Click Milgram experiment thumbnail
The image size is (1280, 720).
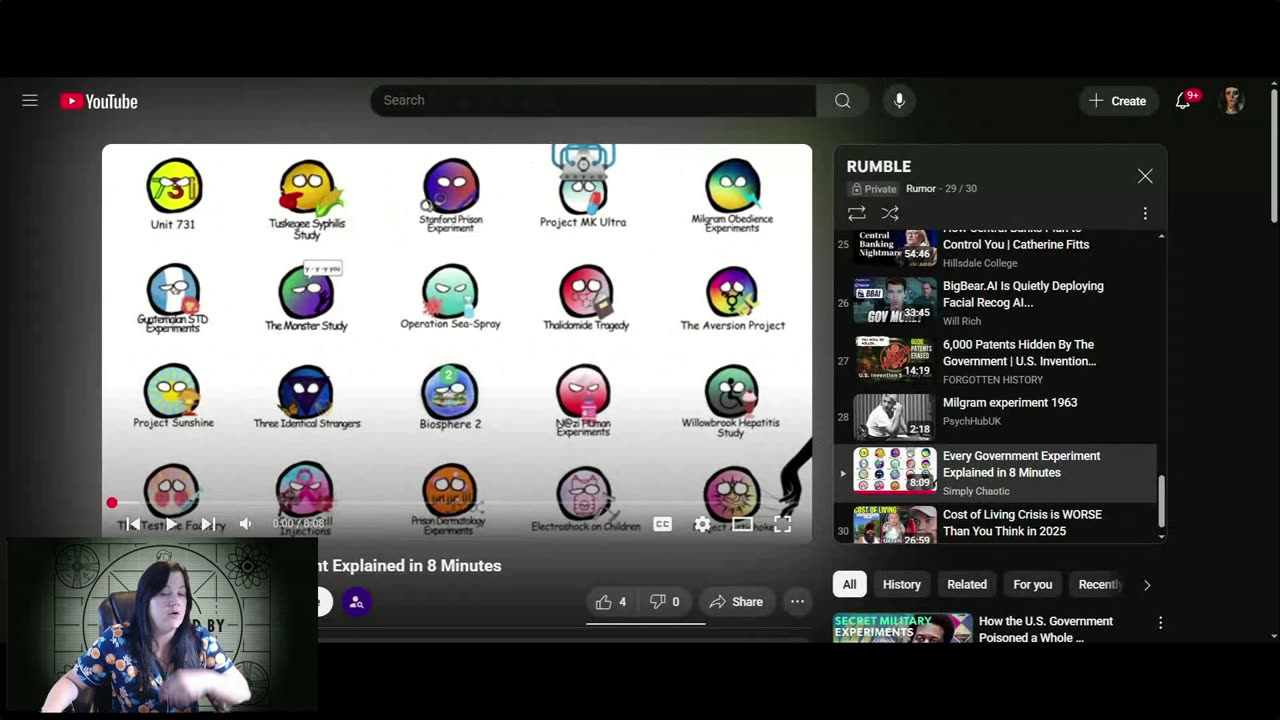(894, 416)
